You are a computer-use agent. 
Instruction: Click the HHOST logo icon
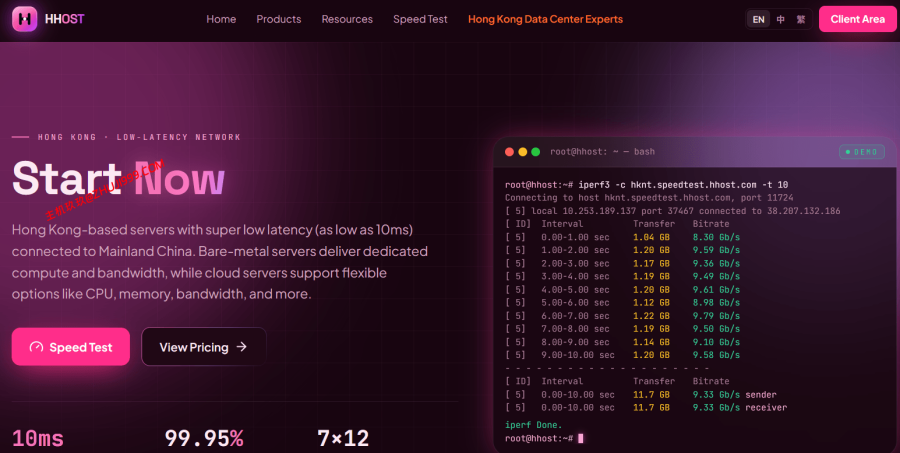pos(25,19)
